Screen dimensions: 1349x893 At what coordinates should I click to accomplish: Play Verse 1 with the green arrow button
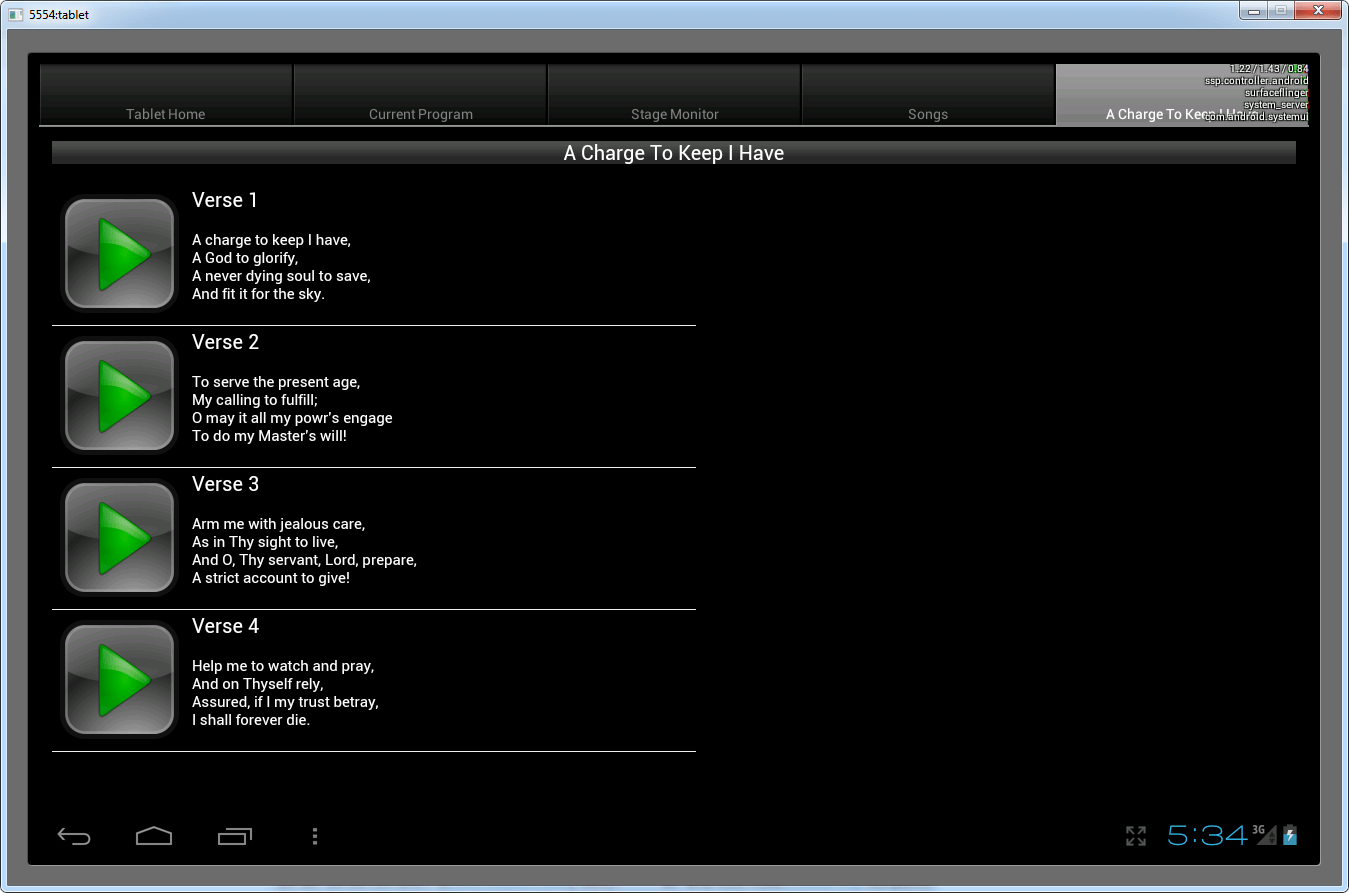119,254
